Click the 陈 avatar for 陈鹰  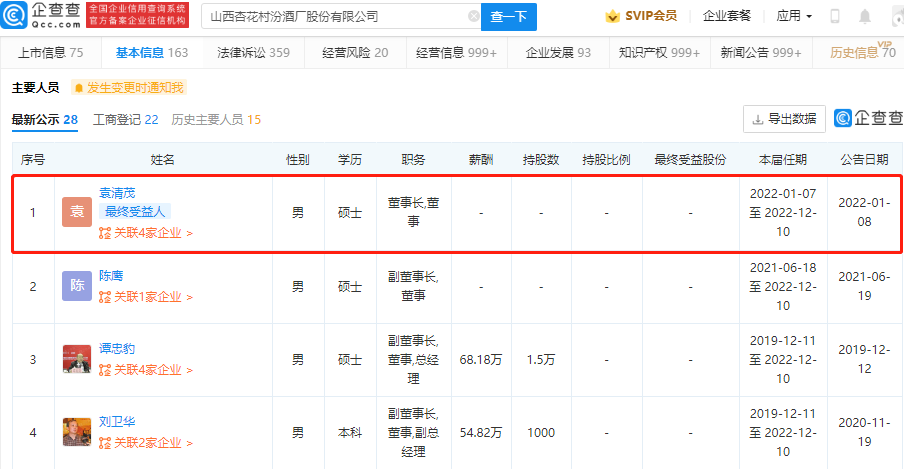(77, 286)
